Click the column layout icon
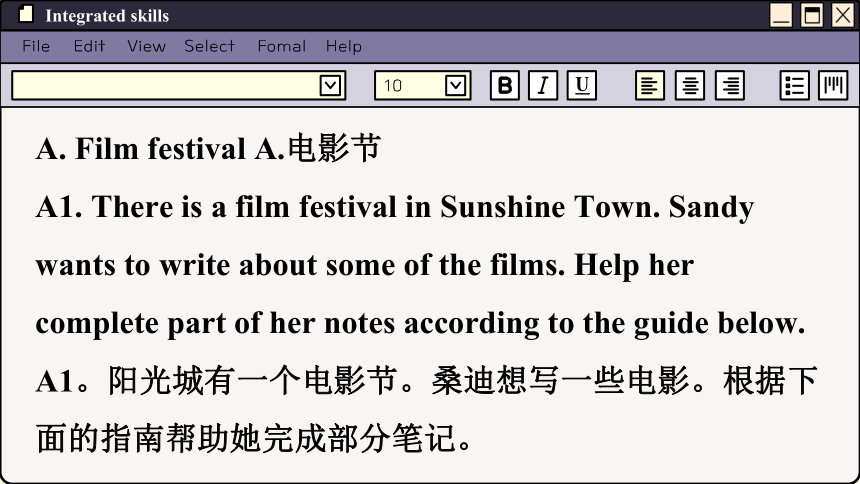This screenshot has height=484, width=860. [x=833, y=86]
